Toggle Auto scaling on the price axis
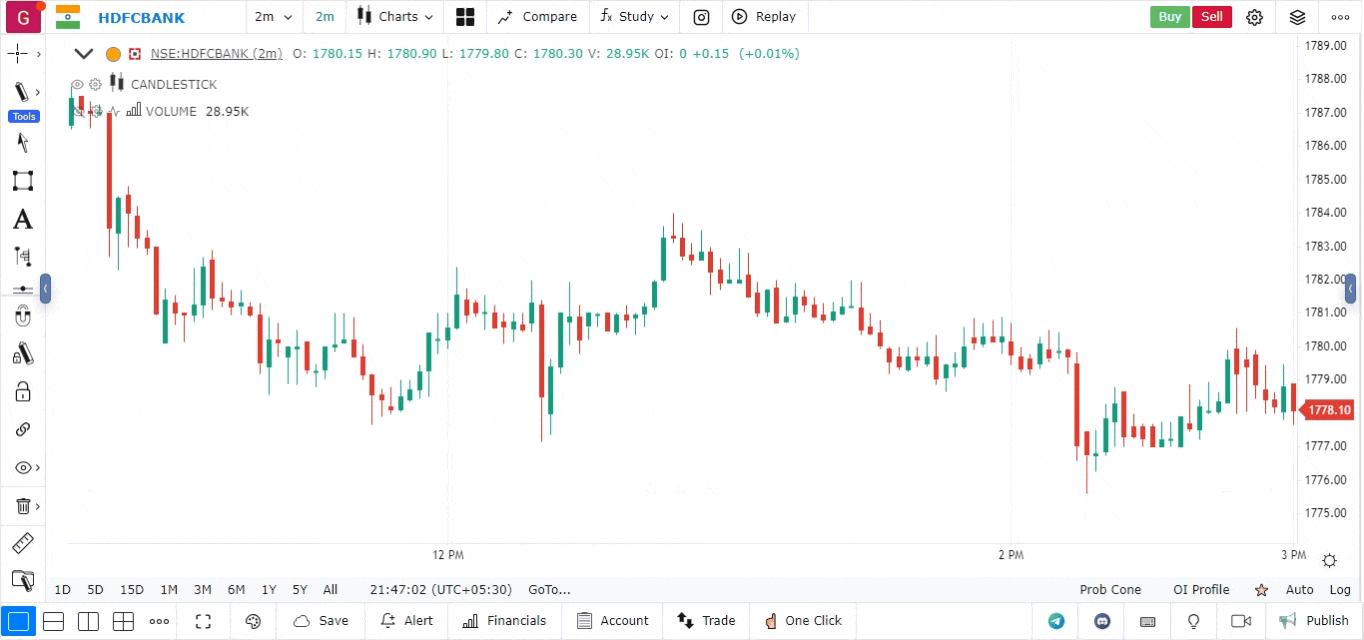Viewport: 1364px width, 640px height. click(x=1299, y=590)
